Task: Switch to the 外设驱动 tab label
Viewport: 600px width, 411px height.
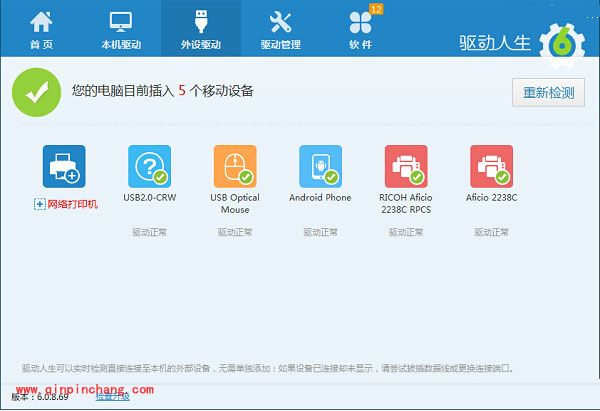Action: click(x=201, y=45)
